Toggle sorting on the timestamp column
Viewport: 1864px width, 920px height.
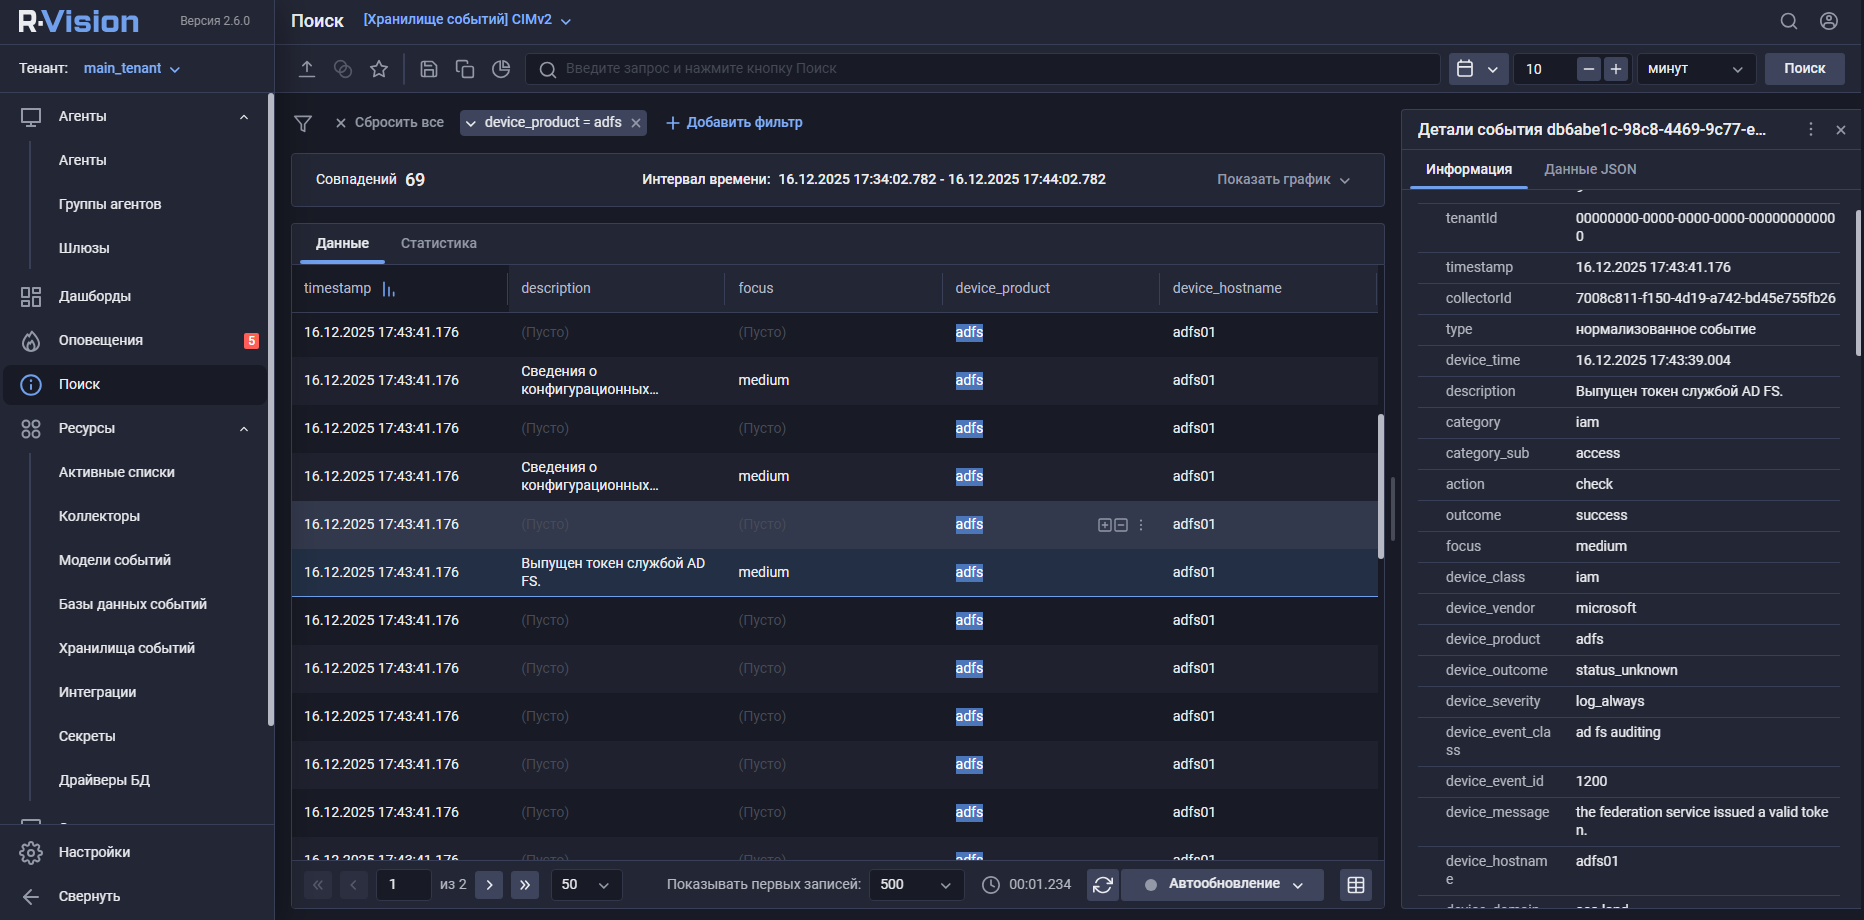click(x=389, y=289)
